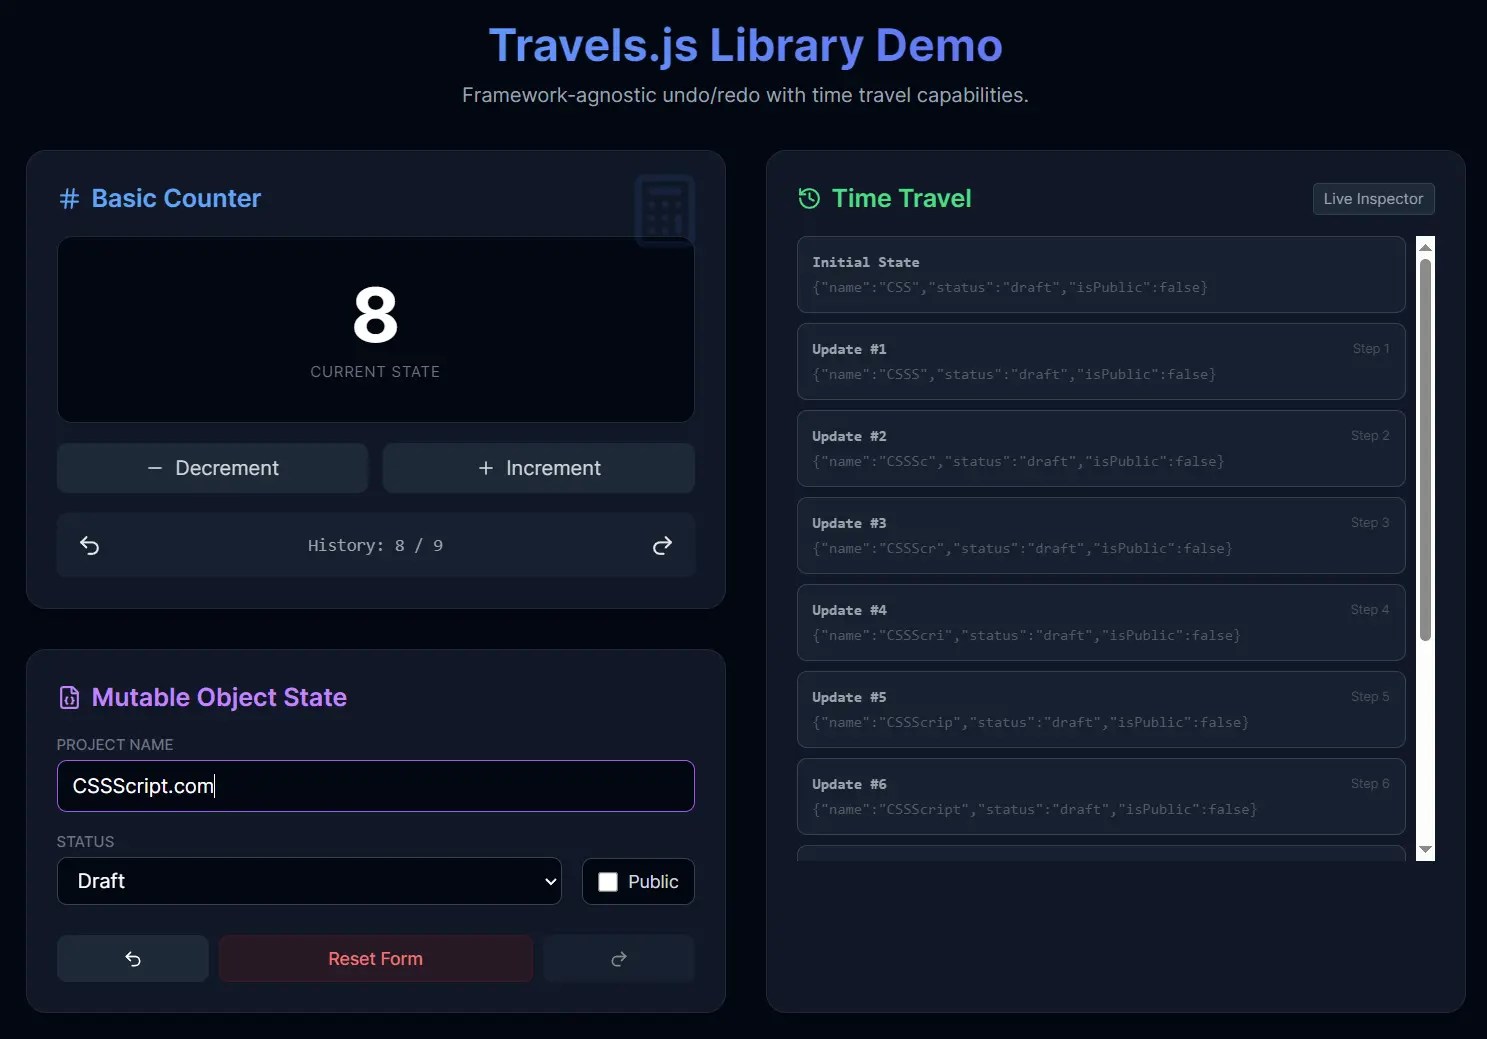
Task: Open the Status dropdown showing Draft
Action: pyautogui.click(x=309, y=881)
